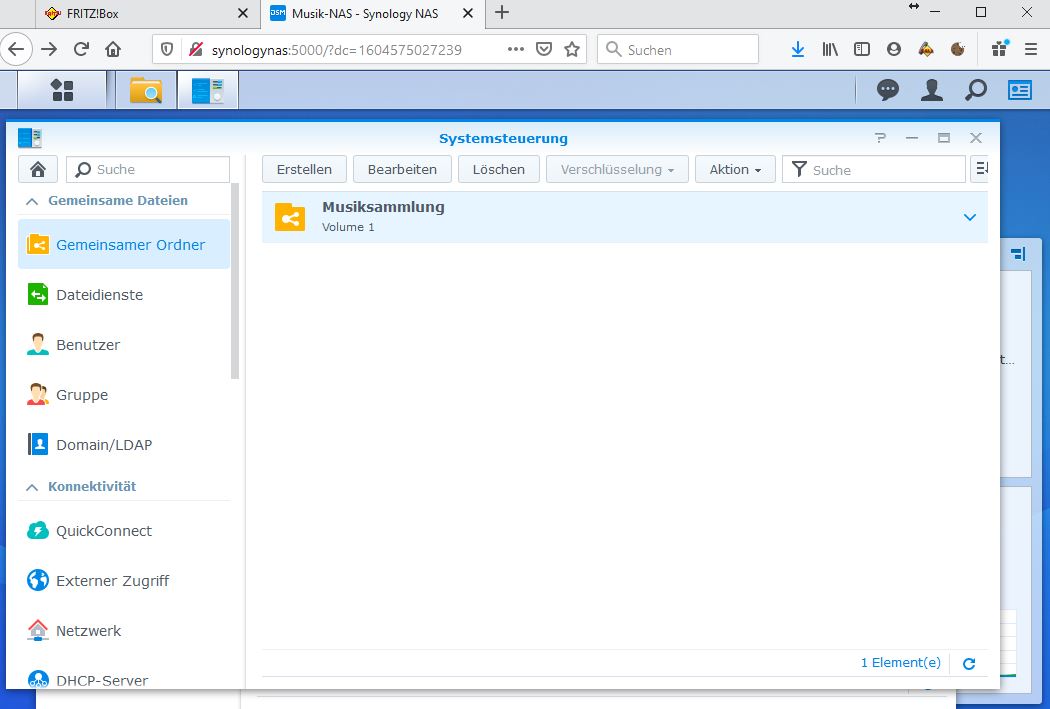Image resolution: width=1050 pixels, height=709 pixels.
Task: Focus the Firefox Suchen search box
Action: pyautogui.click(x=678, y=49)
